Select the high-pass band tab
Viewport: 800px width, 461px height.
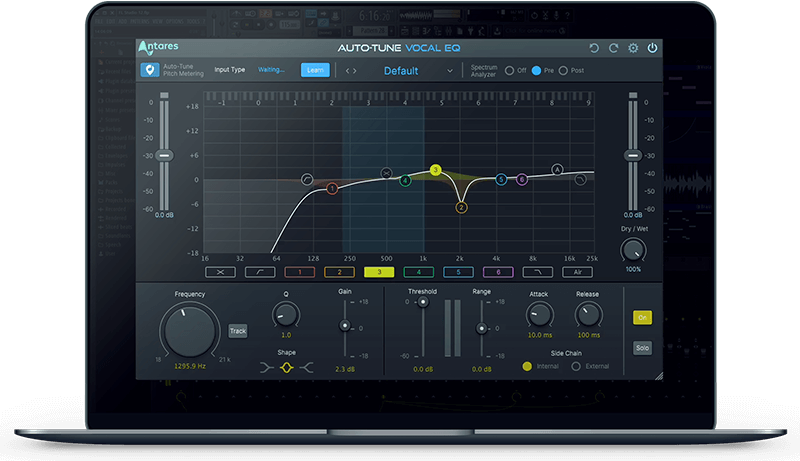click(260, 272)
